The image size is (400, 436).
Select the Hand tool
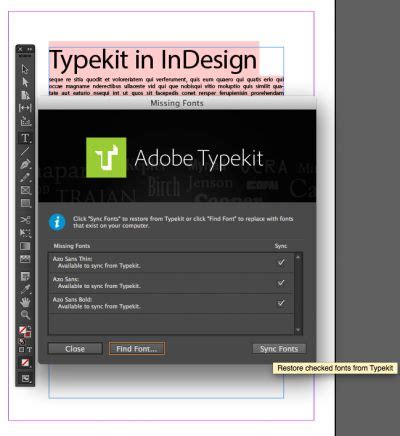(25, 302)
